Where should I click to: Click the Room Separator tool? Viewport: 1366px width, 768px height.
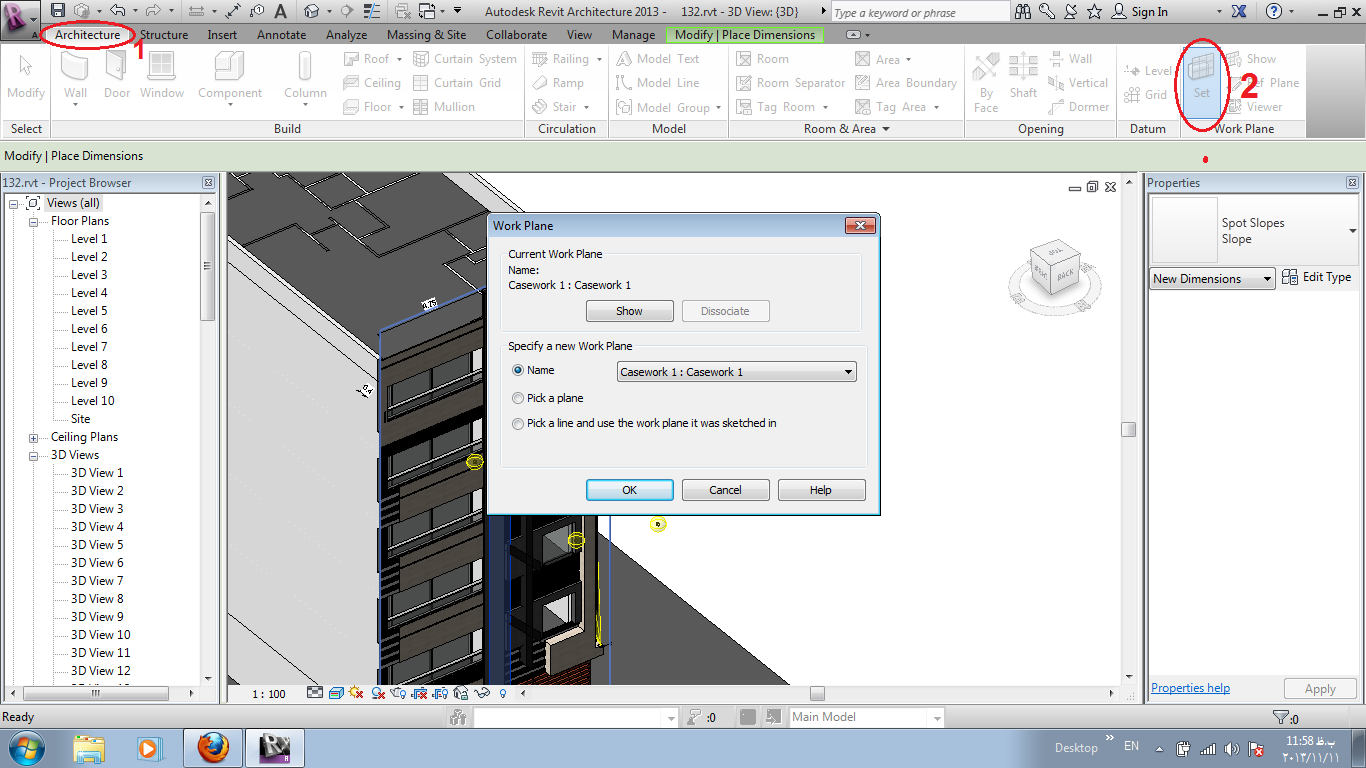[x=790, y=83]
